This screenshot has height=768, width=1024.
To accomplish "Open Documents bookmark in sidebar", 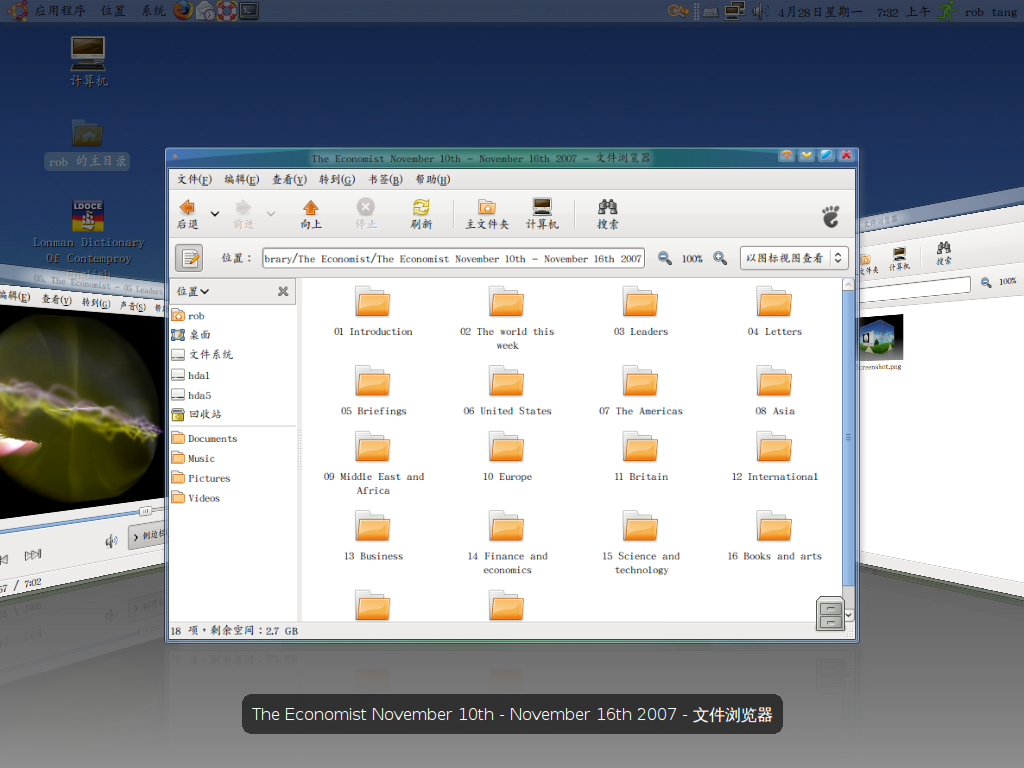I will (204, 438).
